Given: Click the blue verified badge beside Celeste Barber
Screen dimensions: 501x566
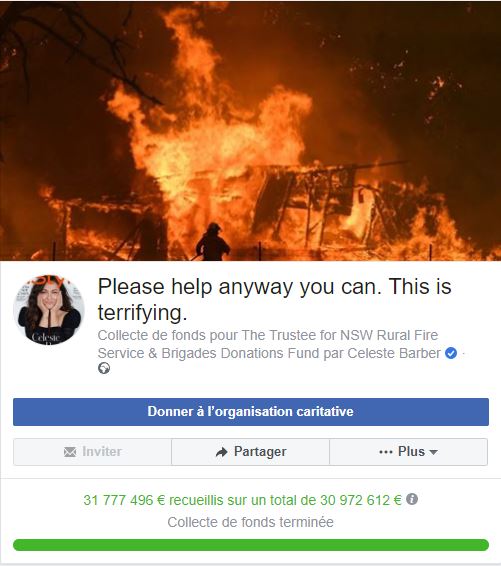Looking at the screenshot, I should point(451,353).
